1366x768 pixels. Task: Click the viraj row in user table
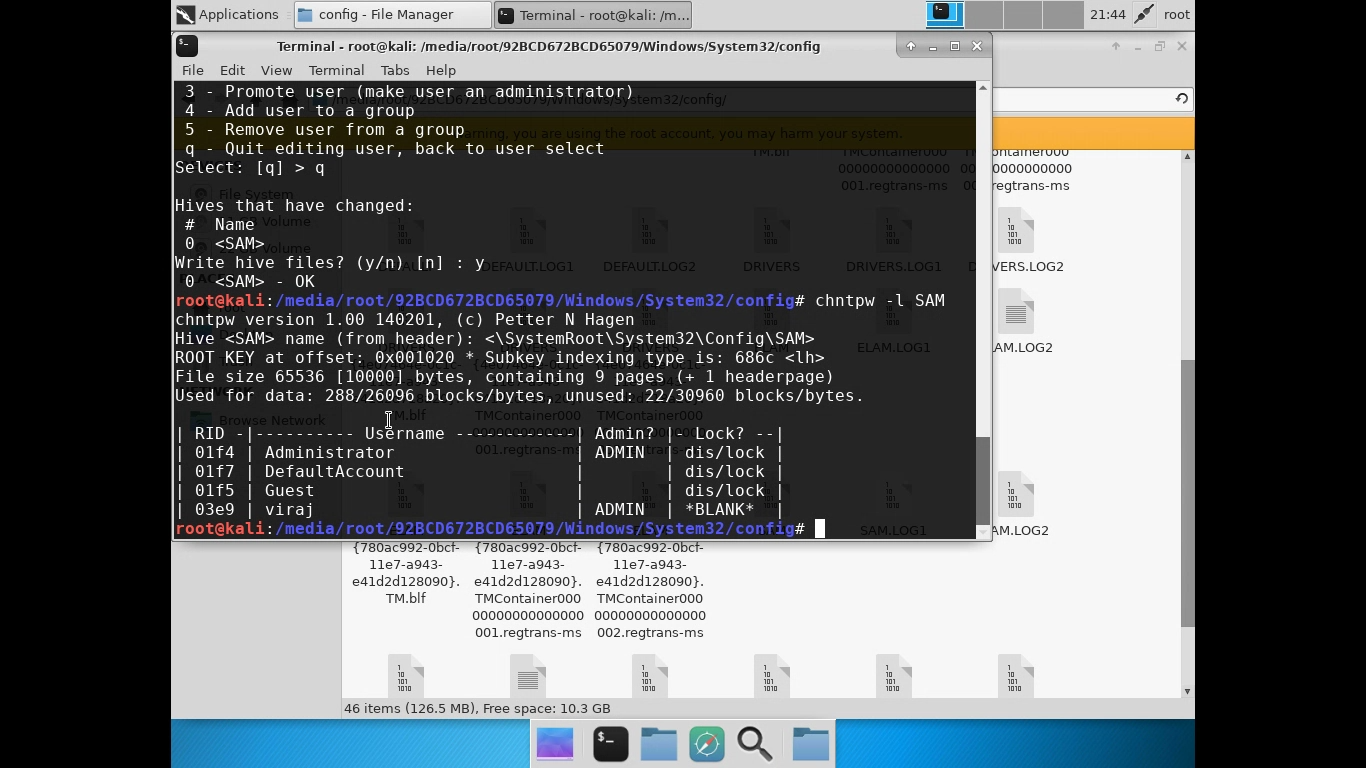click(x=480, y=509)
